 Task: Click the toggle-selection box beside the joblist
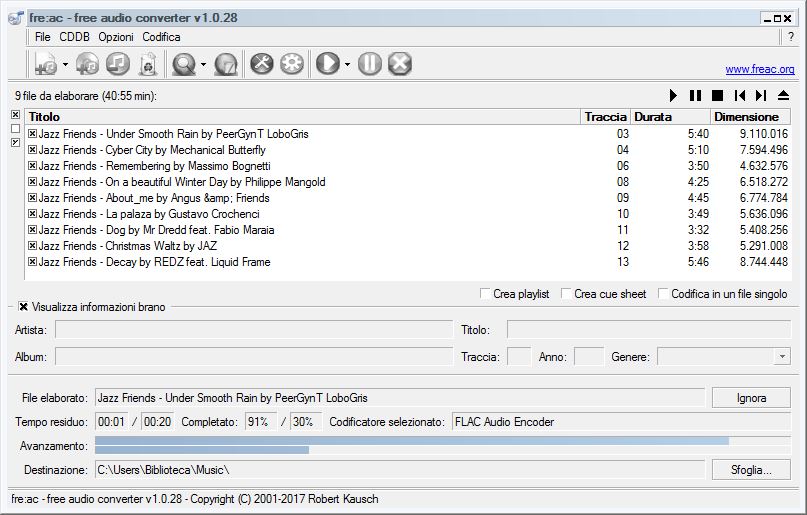point(15,143)
